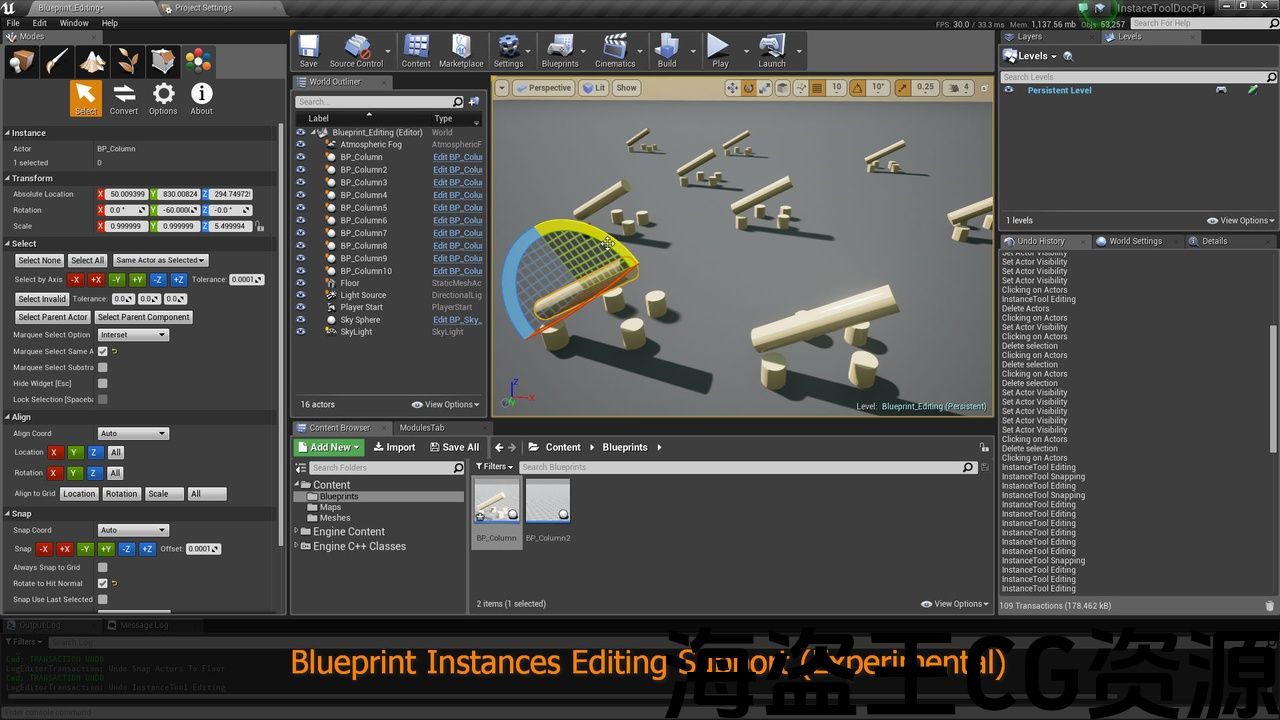The height and width of the screenshot is (720, 1280).
Task: Toggle the Always Snap to Grid checkbox
Action: 102,567
